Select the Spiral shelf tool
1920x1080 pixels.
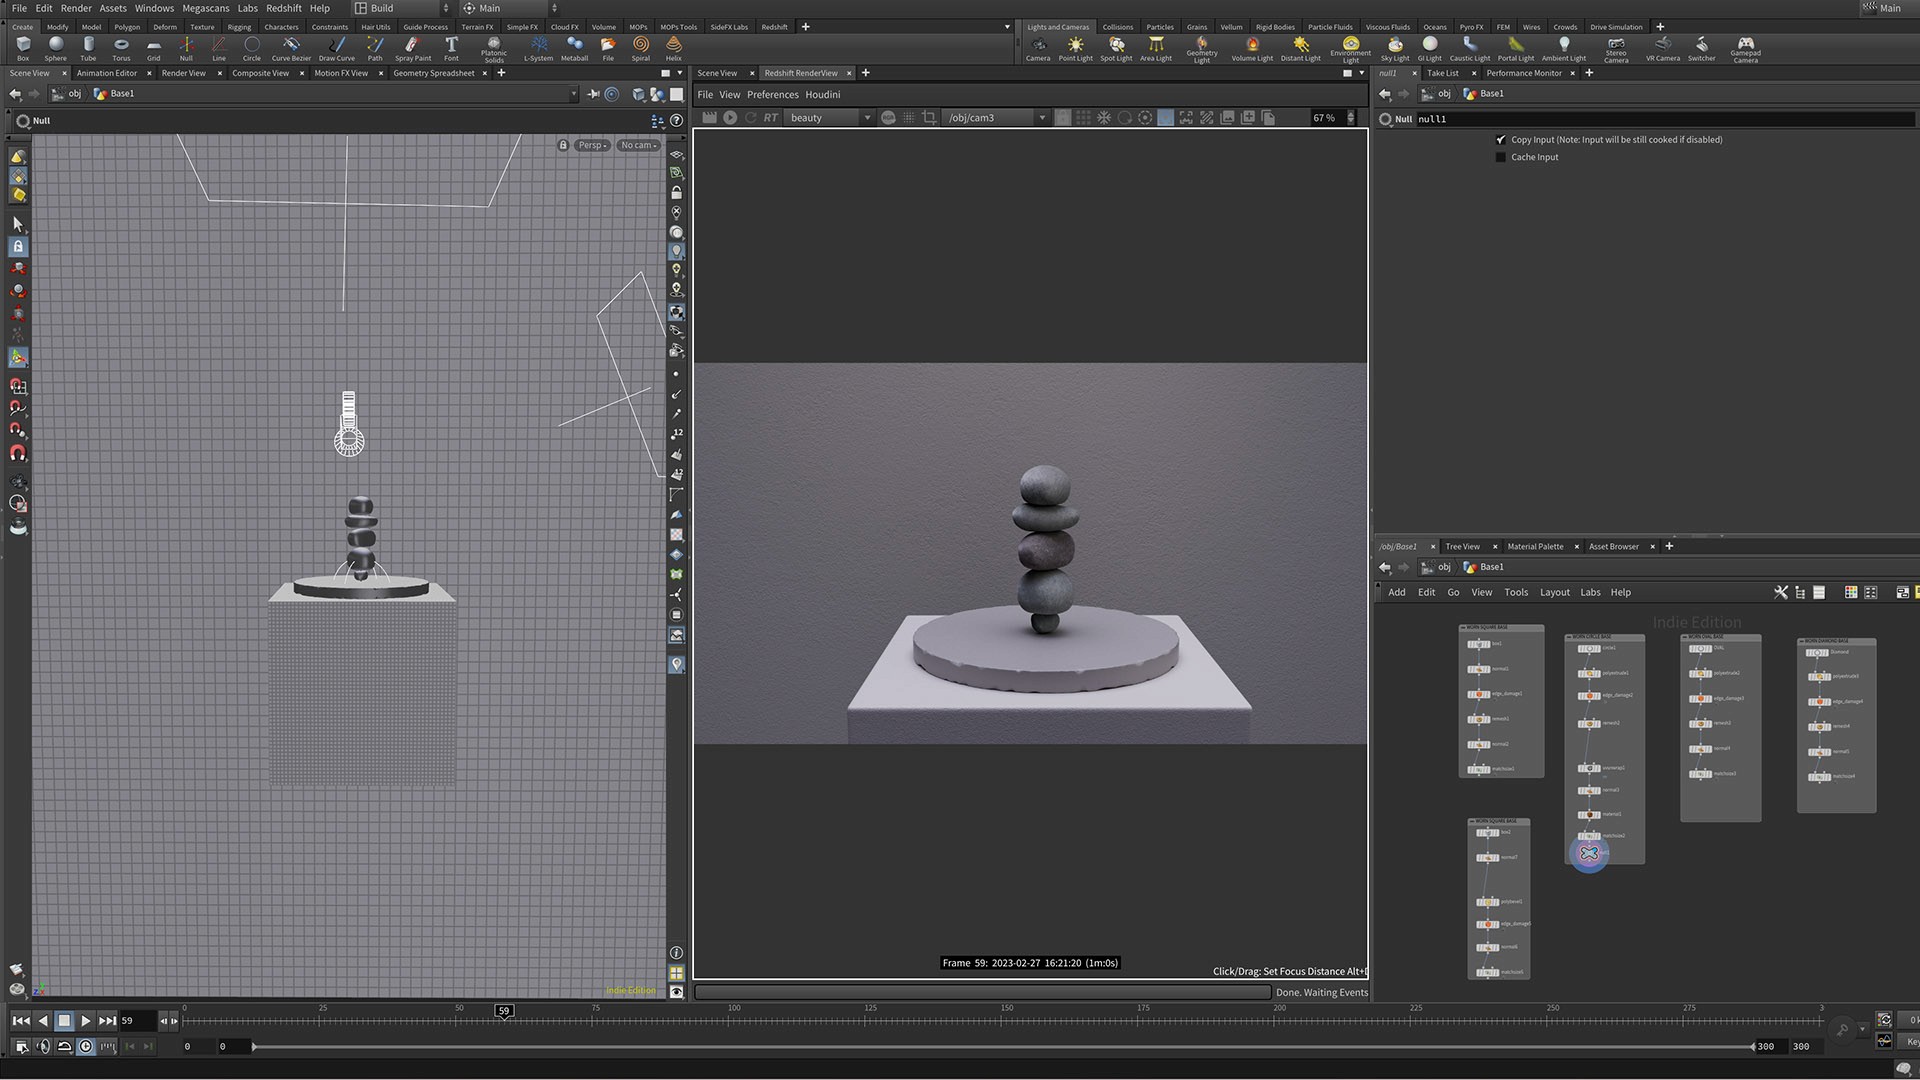click(641, 48)
